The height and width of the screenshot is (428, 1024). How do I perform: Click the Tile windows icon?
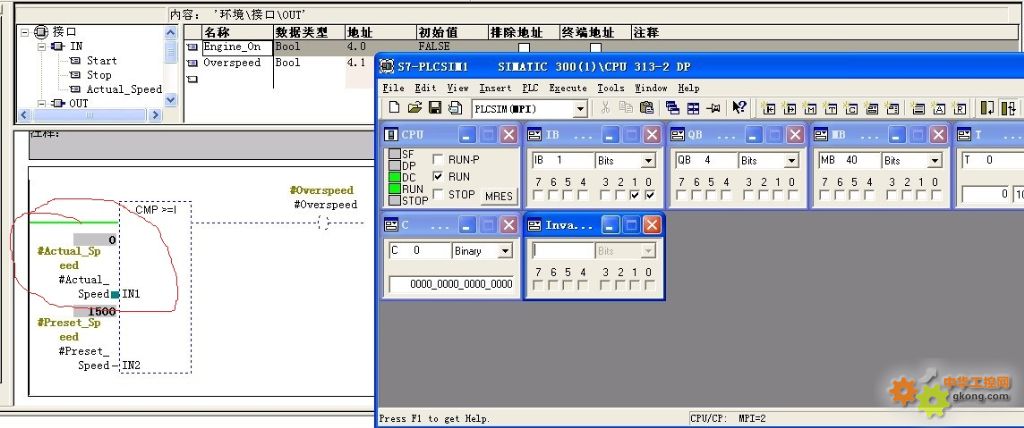[x=693, y=108]
